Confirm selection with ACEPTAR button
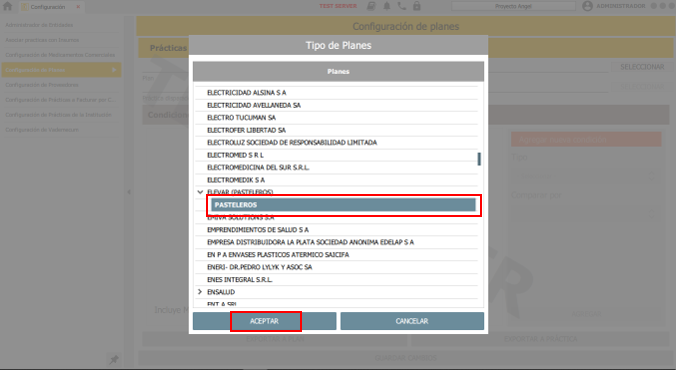The height and width of the screenshot is (371, 676). point(264,321)
